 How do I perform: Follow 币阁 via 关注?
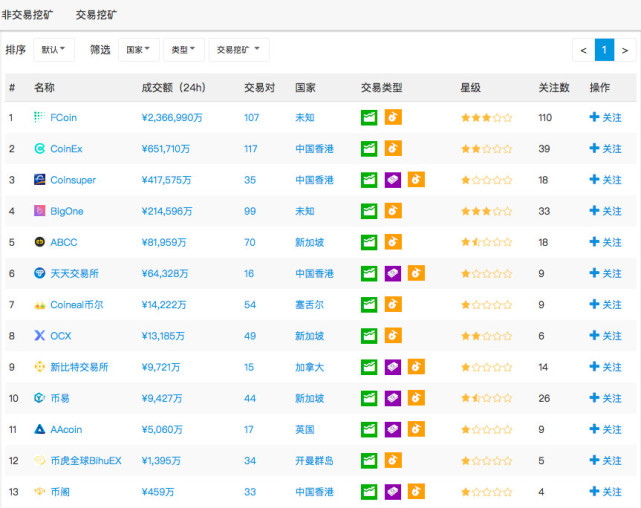[x=605, y=492]
